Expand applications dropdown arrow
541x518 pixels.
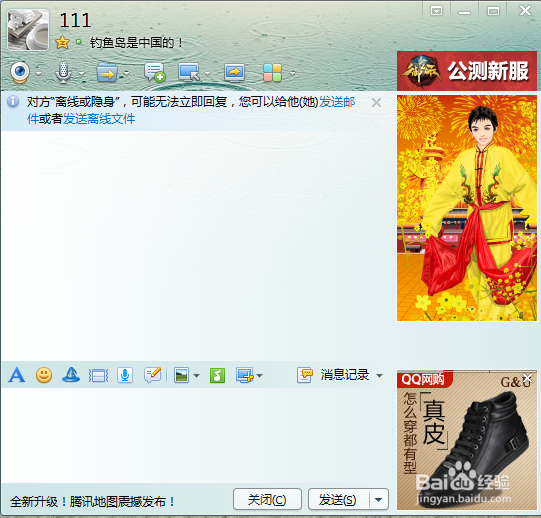(293, 74)
